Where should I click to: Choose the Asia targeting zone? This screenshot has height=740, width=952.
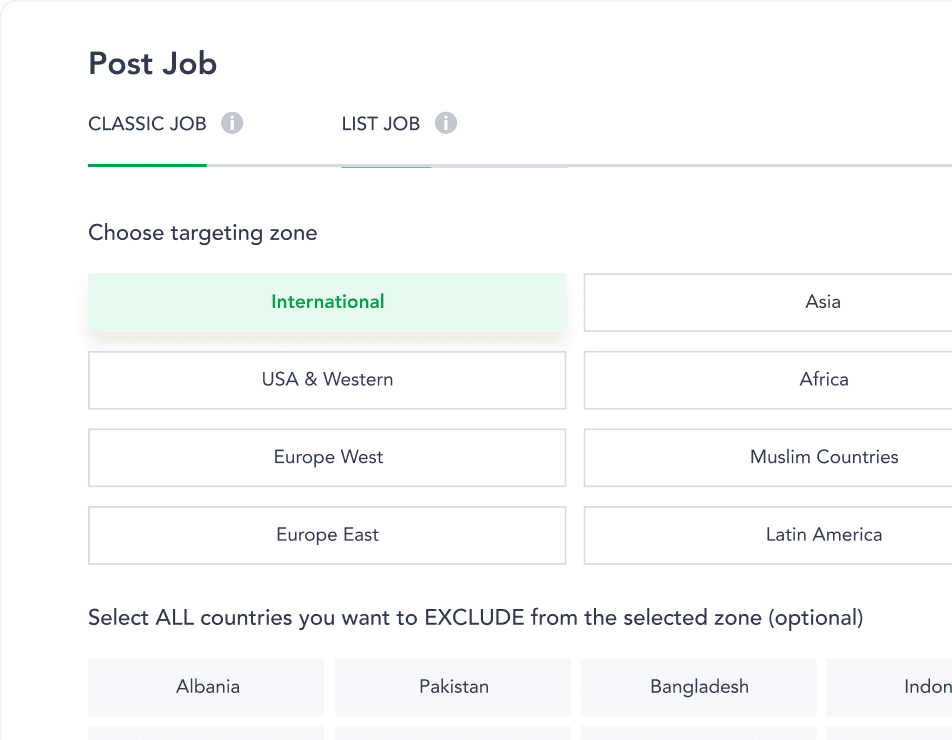point(823,302)
